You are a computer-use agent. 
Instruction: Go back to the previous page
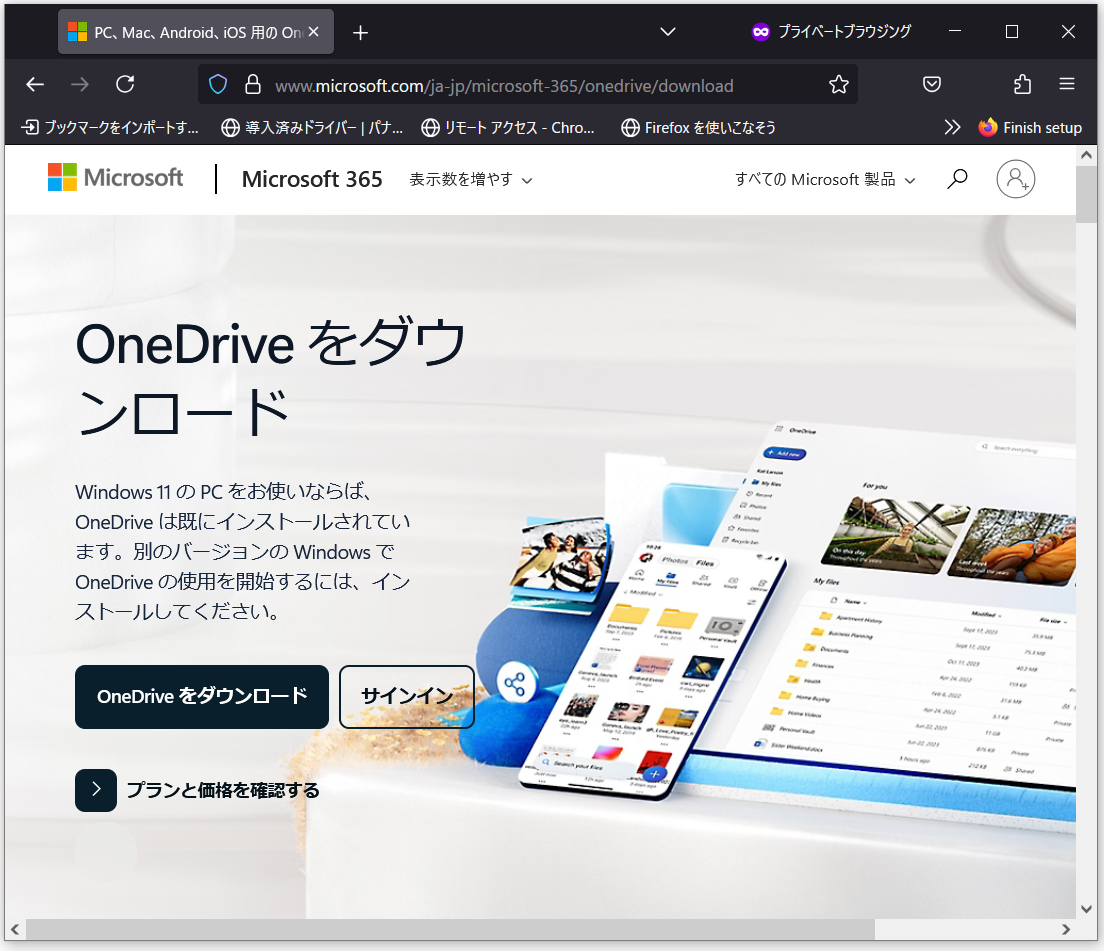coord(35,85)
